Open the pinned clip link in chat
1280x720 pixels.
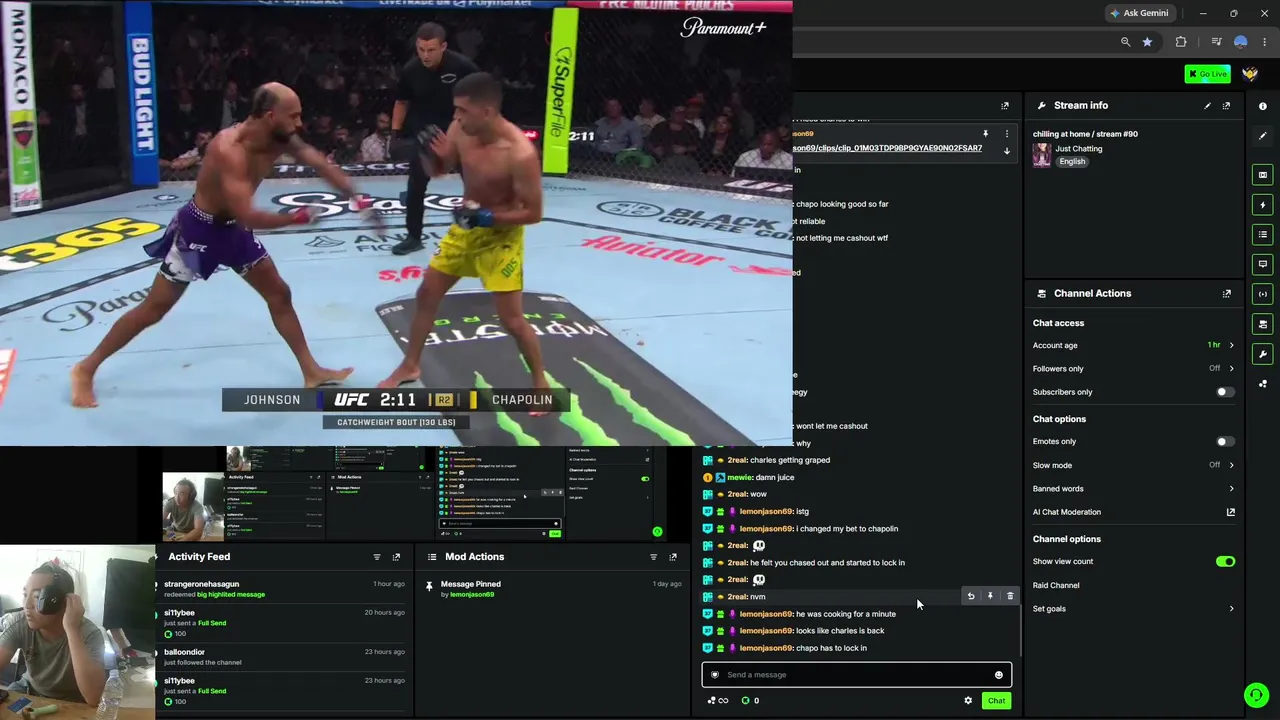(x=887, y=148)
